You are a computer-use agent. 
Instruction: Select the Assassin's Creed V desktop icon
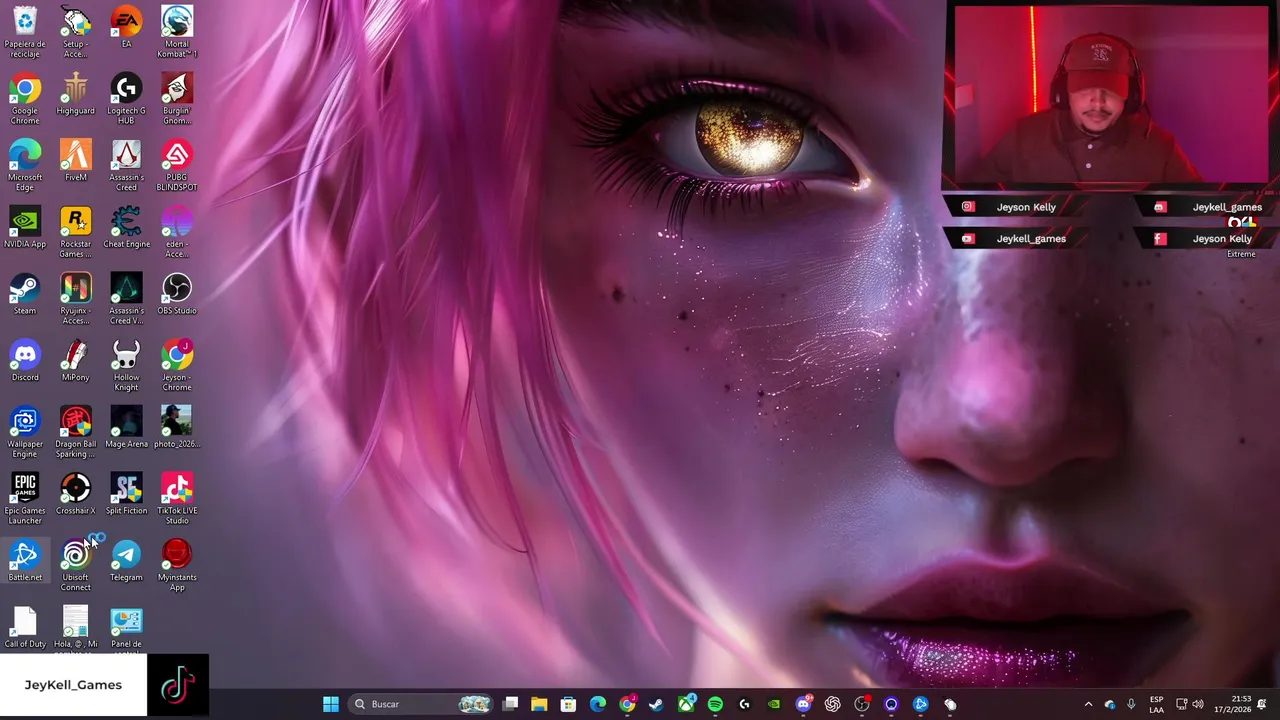[126, 298]
